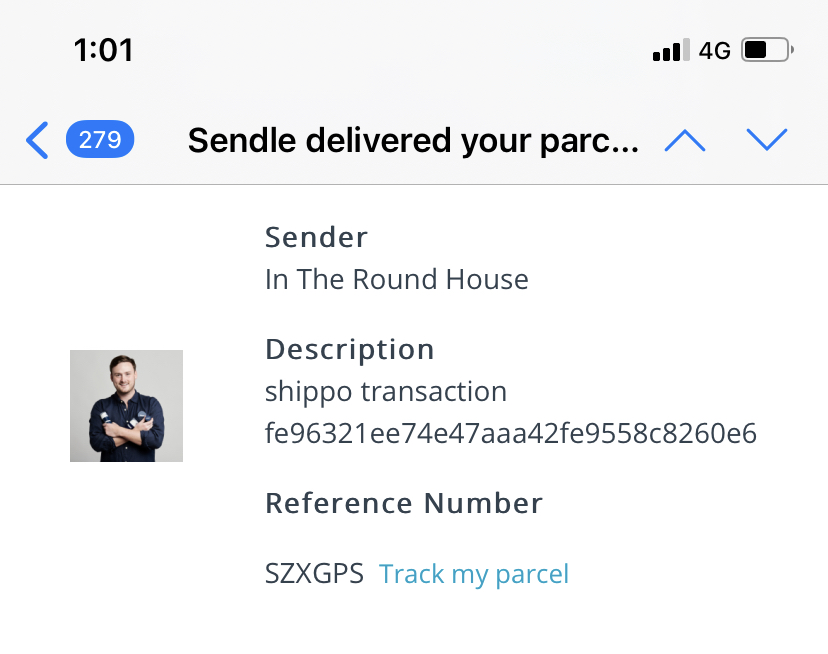
Task: Click the Track my parcel link
Action: (x=474, y=574)
